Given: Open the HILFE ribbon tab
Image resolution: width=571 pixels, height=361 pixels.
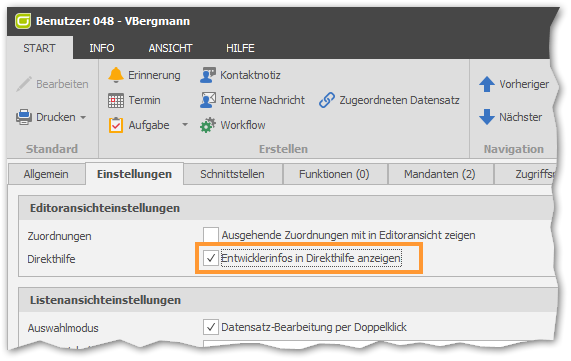Looking at the screenshot, I should pyautogui.click(x=240, y=48).
